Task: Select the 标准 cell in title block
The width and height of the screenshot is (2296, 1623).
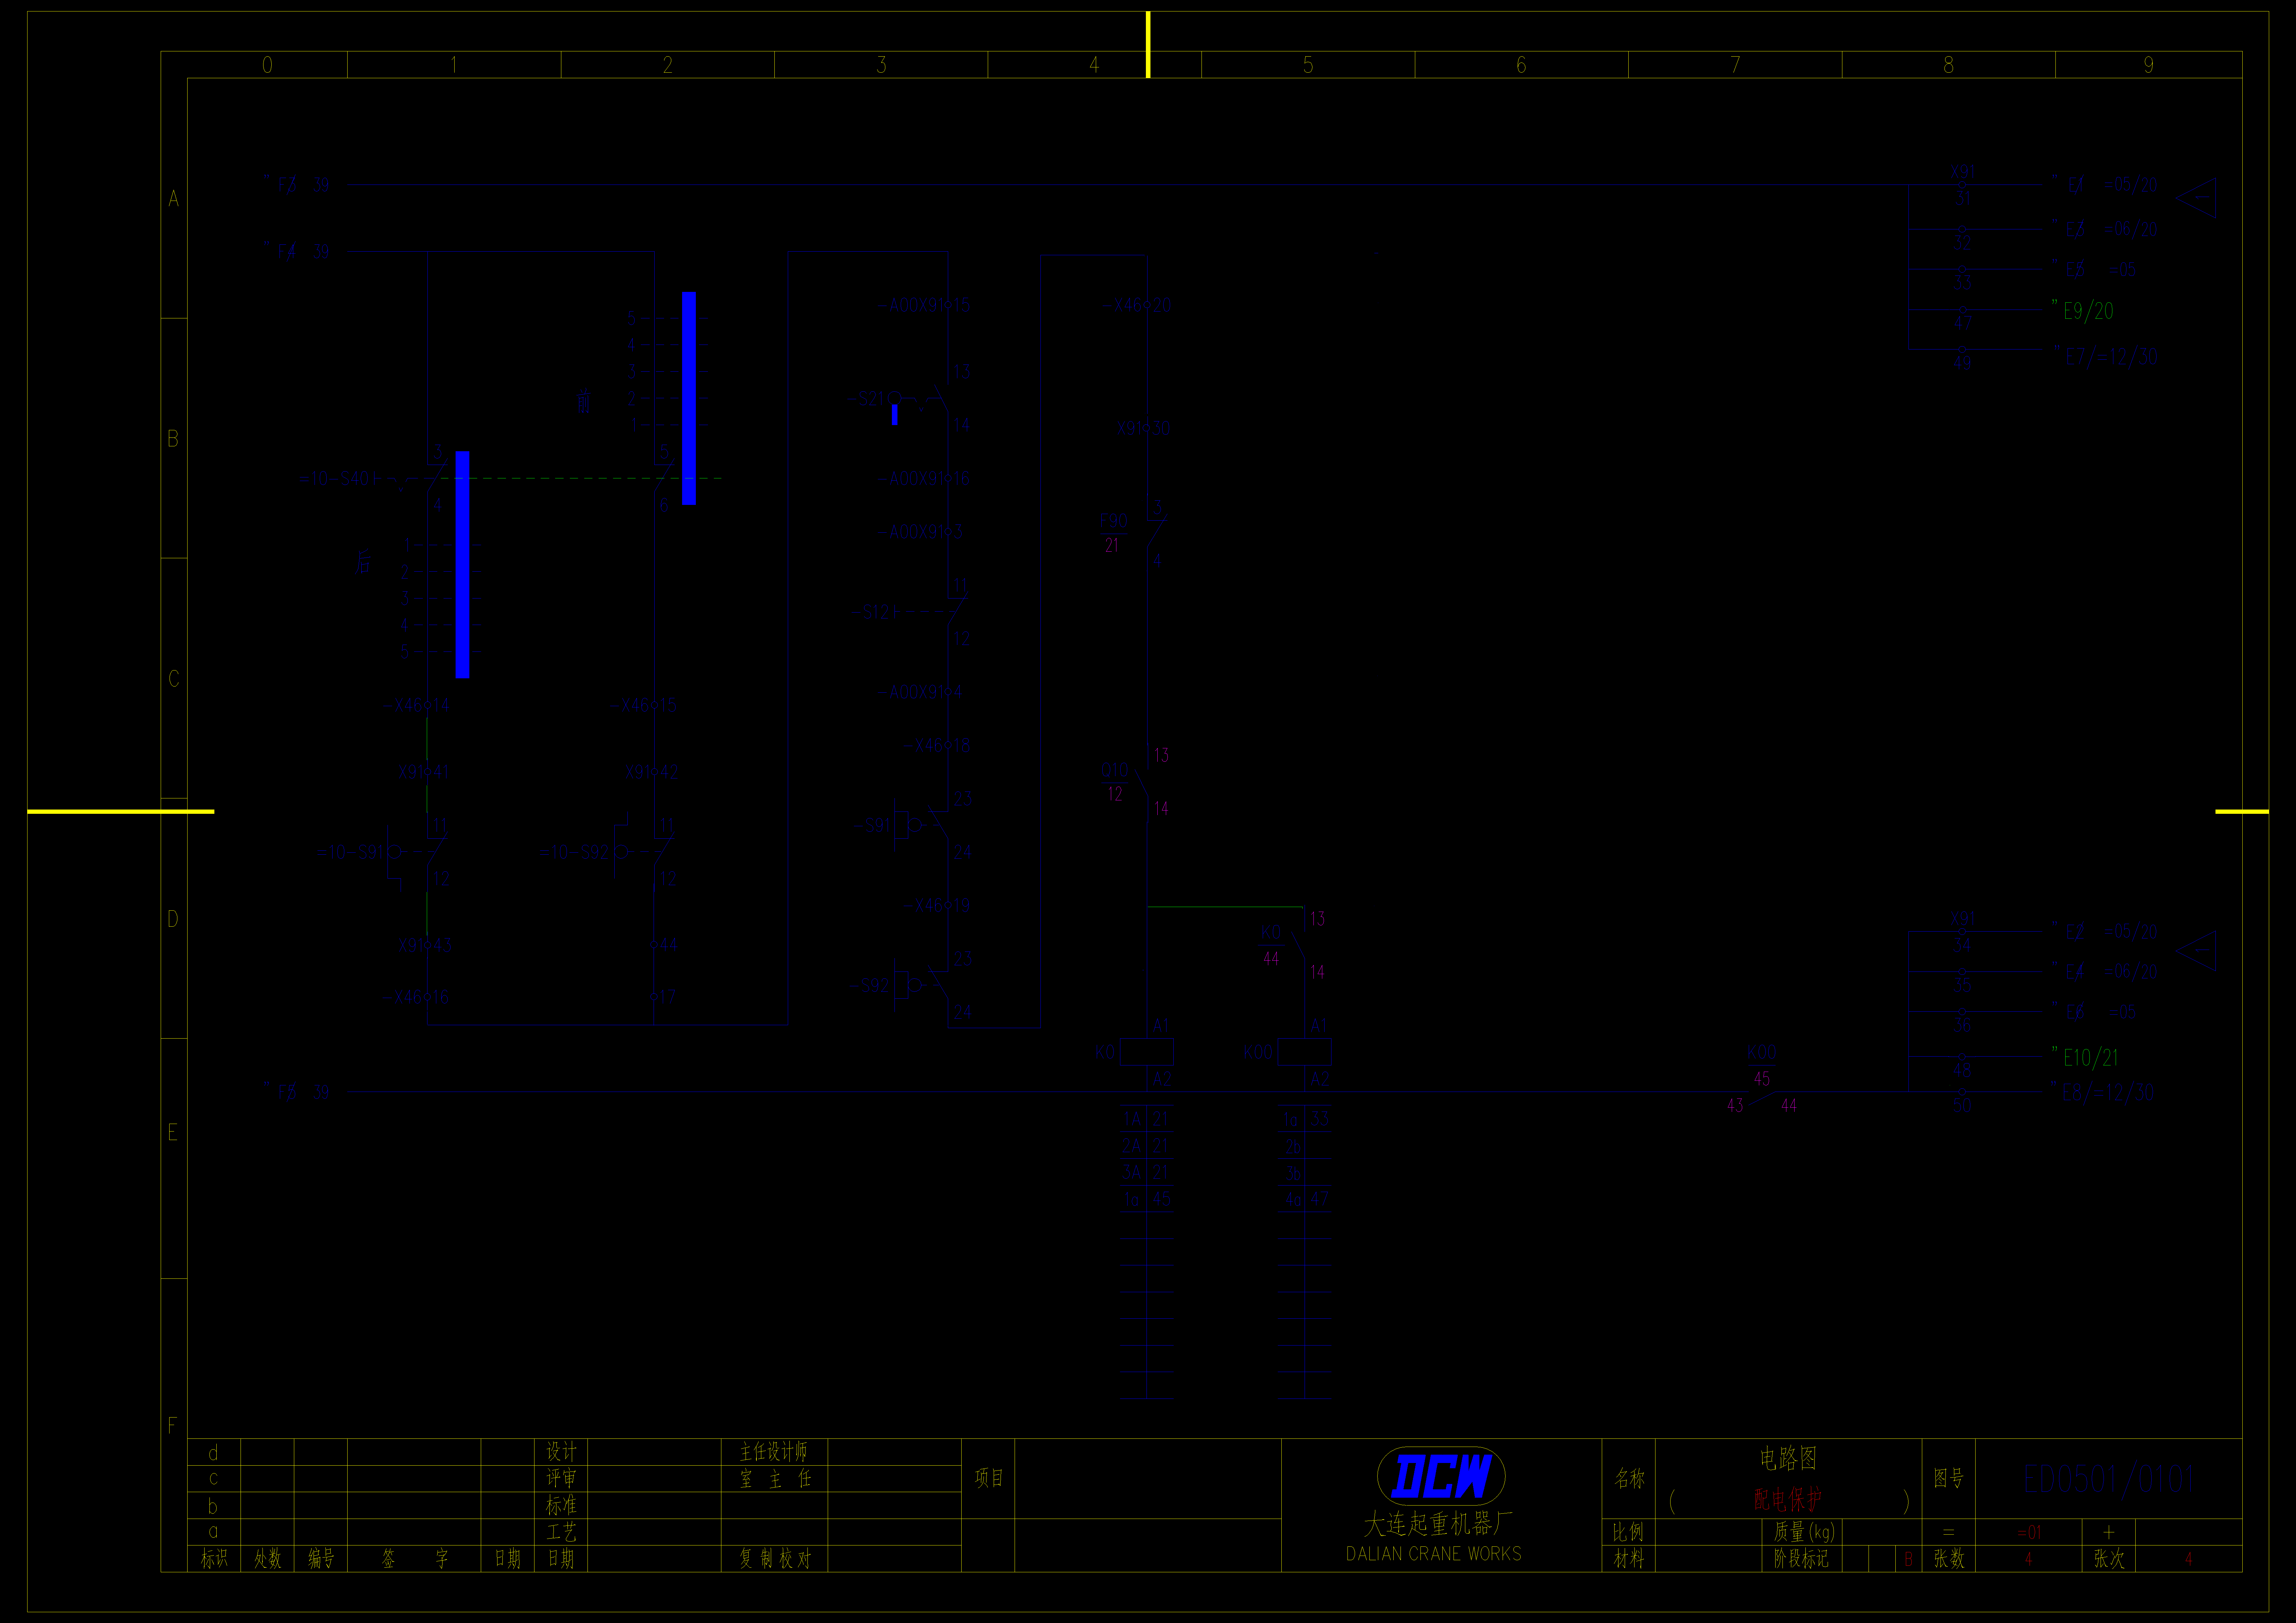Action: pyautogui.click(x=561, y=1505)
